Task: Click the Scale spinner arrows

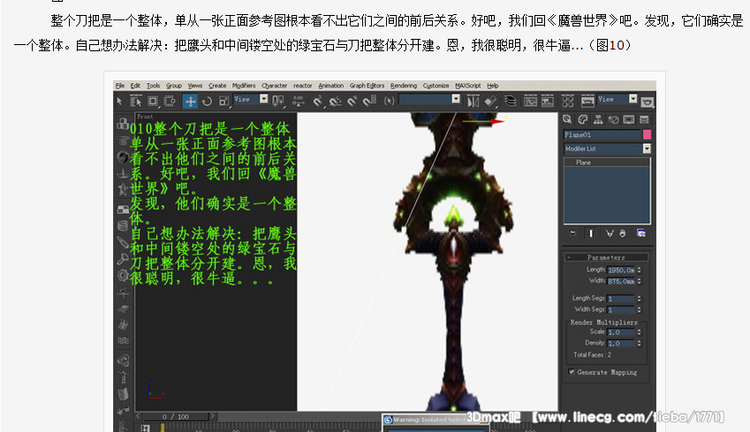Action: (639, 332)
